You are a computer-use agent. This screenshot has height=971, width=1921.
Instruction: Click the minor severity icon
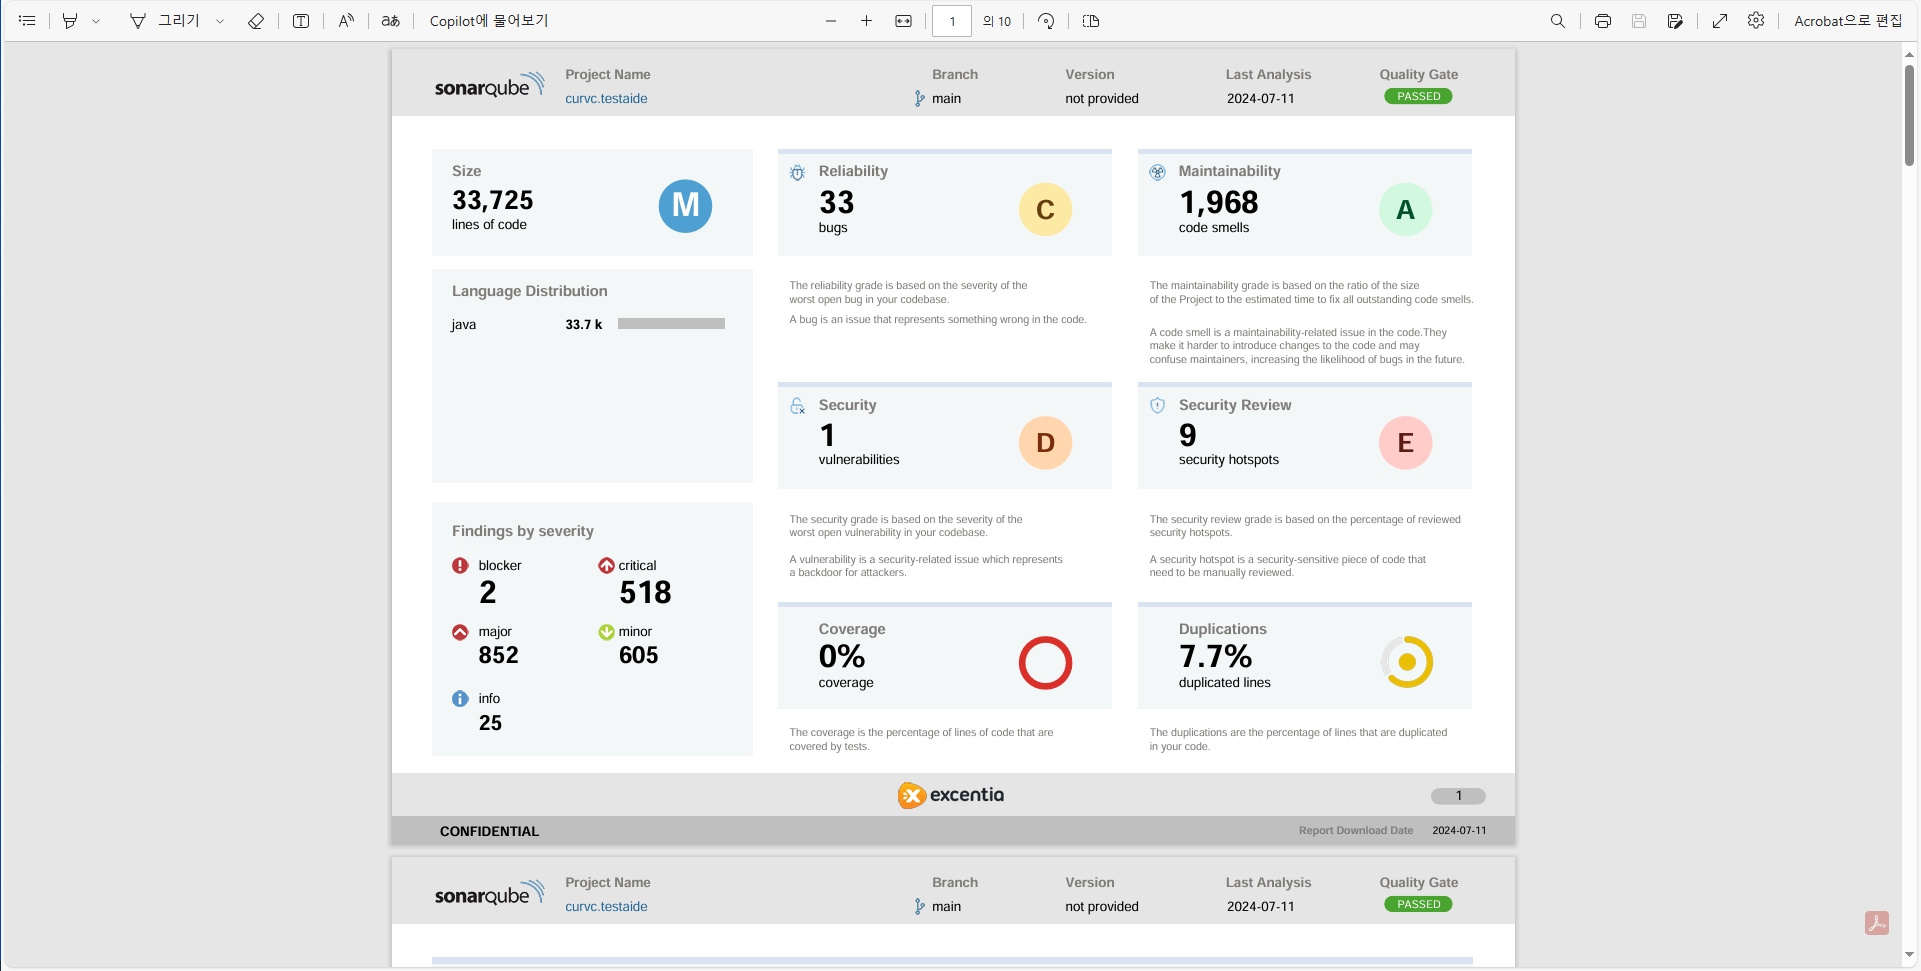pyautogui.click(x=606, y=632)
